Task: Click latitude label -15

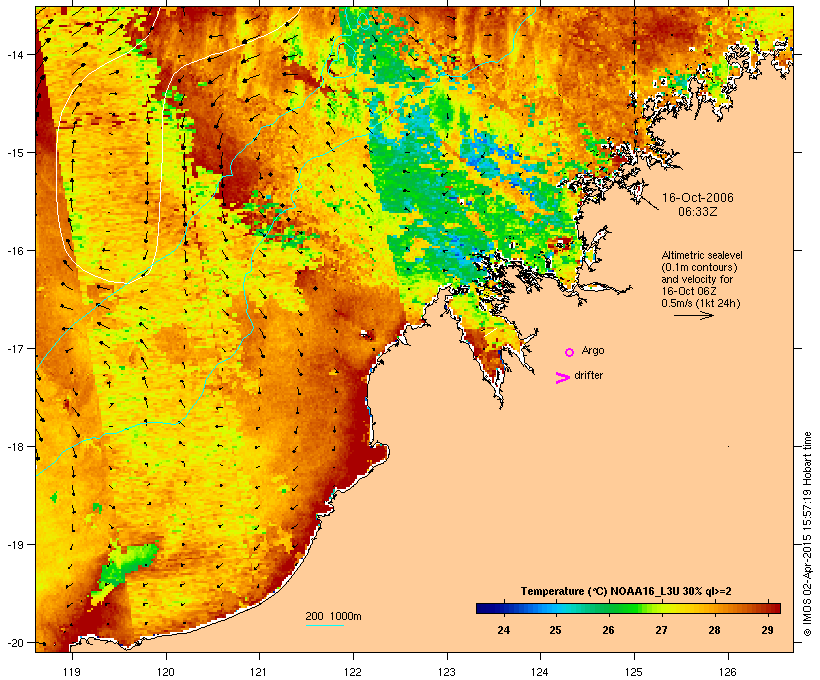Action: click(x=14, y=153)
